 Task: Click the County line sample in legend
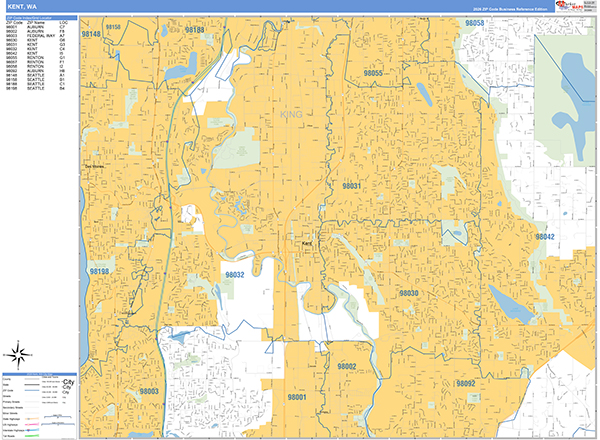[32, 379]
